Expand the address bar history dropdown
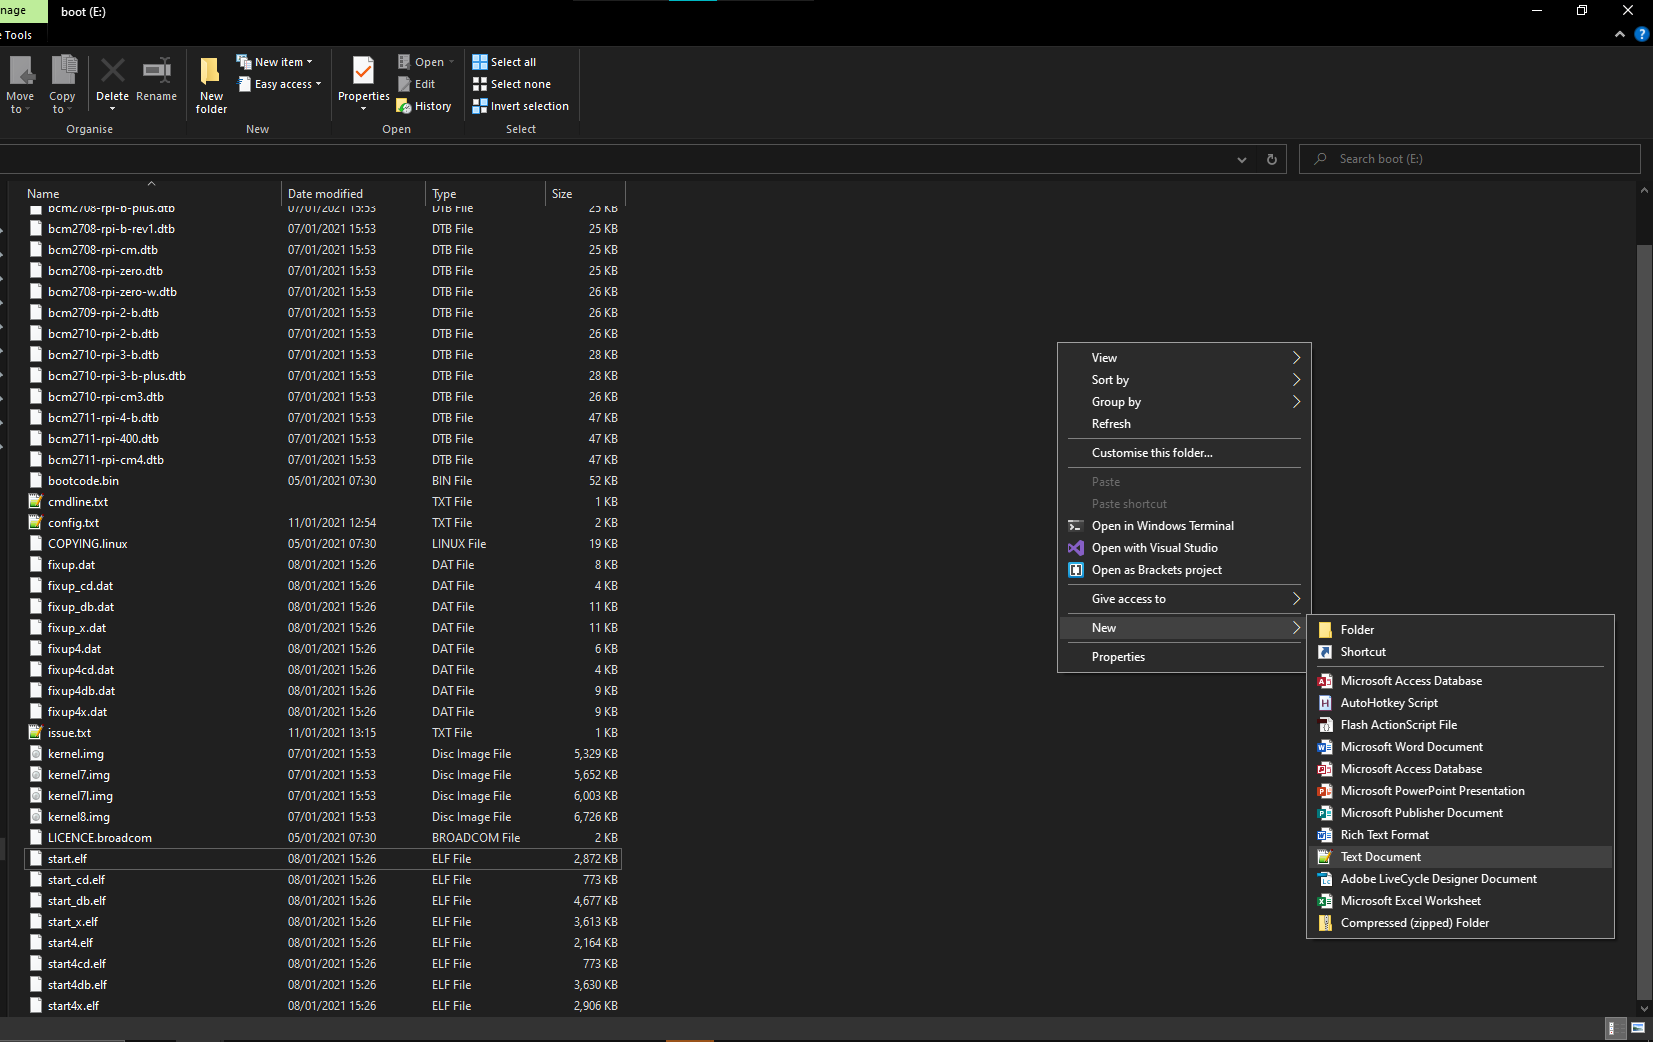The image size is (1653, 1042). pos(1242,159)
